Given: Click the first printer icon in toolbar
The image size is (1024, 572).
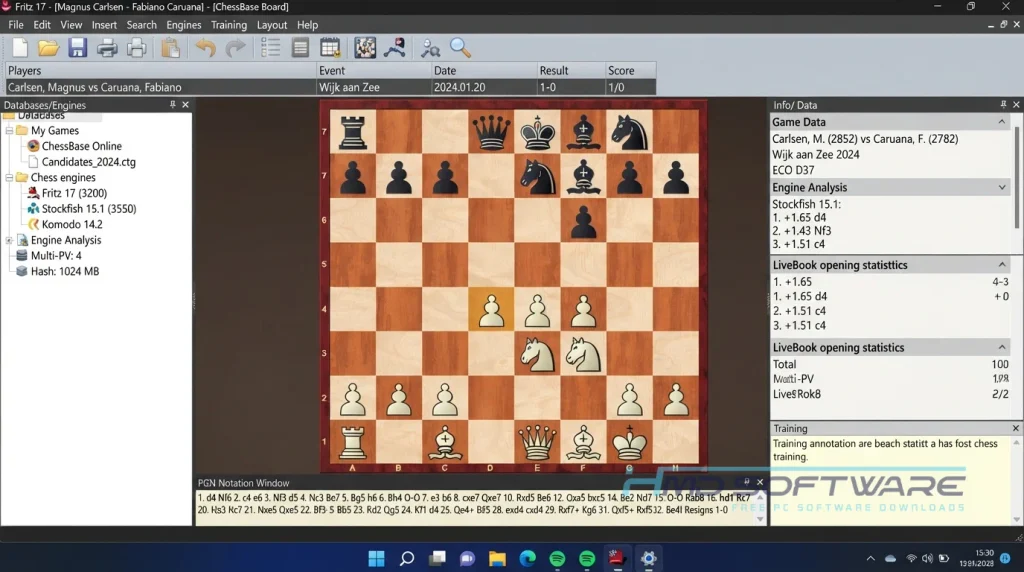Looking at the screenshot, I should point(107,48).
